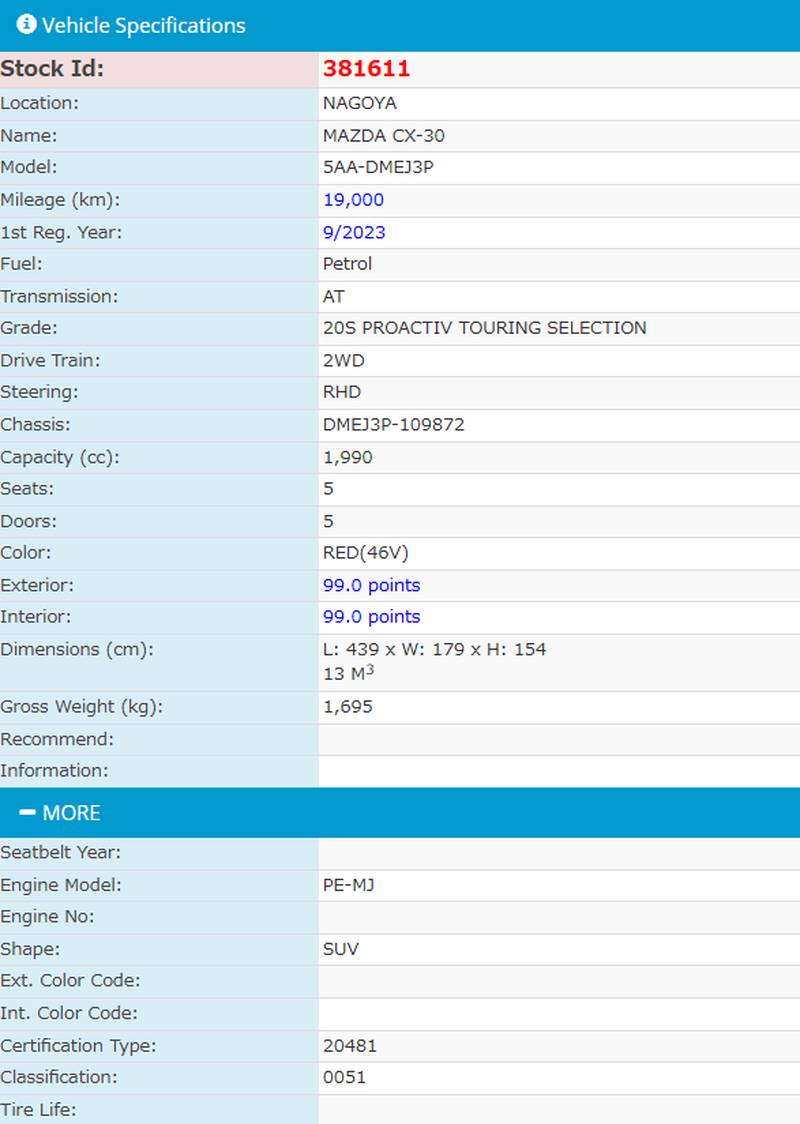
Task: Click the Vehicle Specifications header
Action: [x=400, y=26]
